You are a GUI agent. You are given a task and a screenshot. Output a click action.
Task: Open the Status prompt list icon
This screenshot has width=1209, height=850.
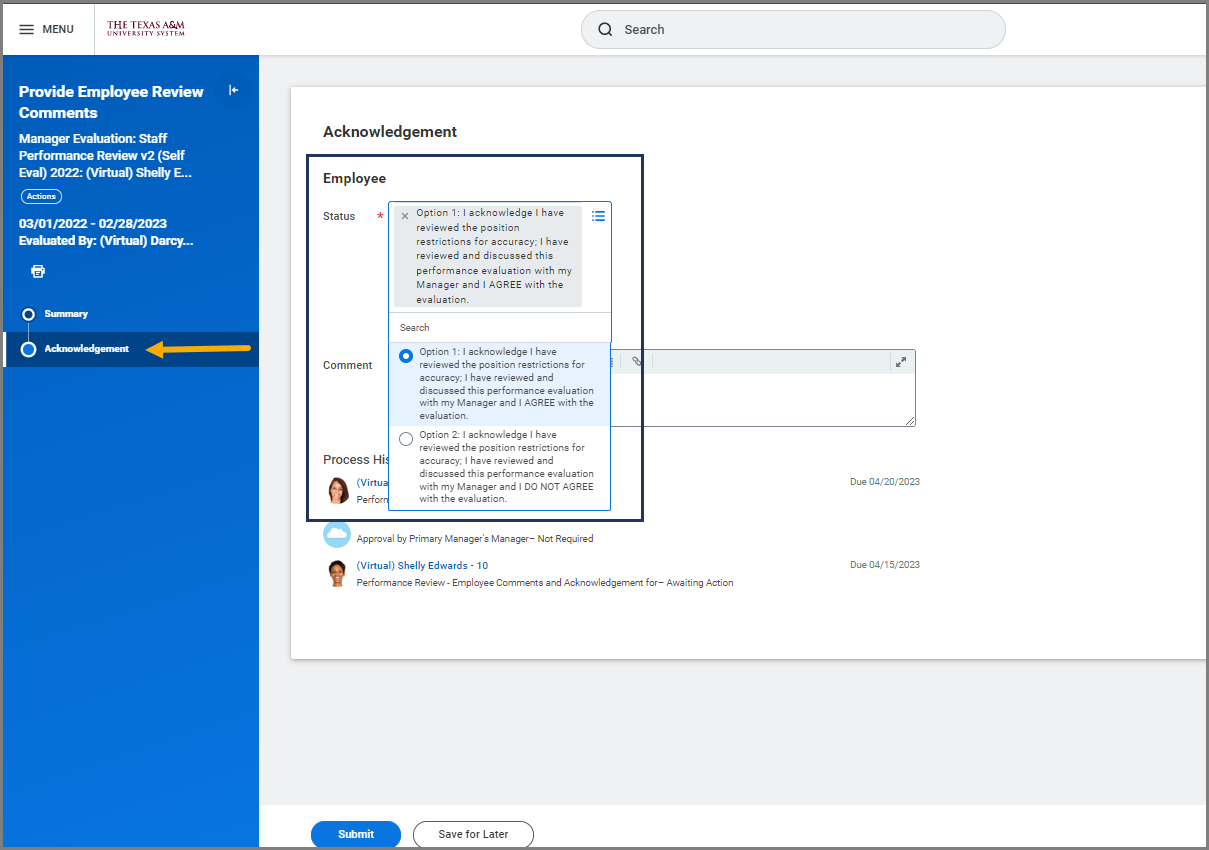click(x=598, y=215)
